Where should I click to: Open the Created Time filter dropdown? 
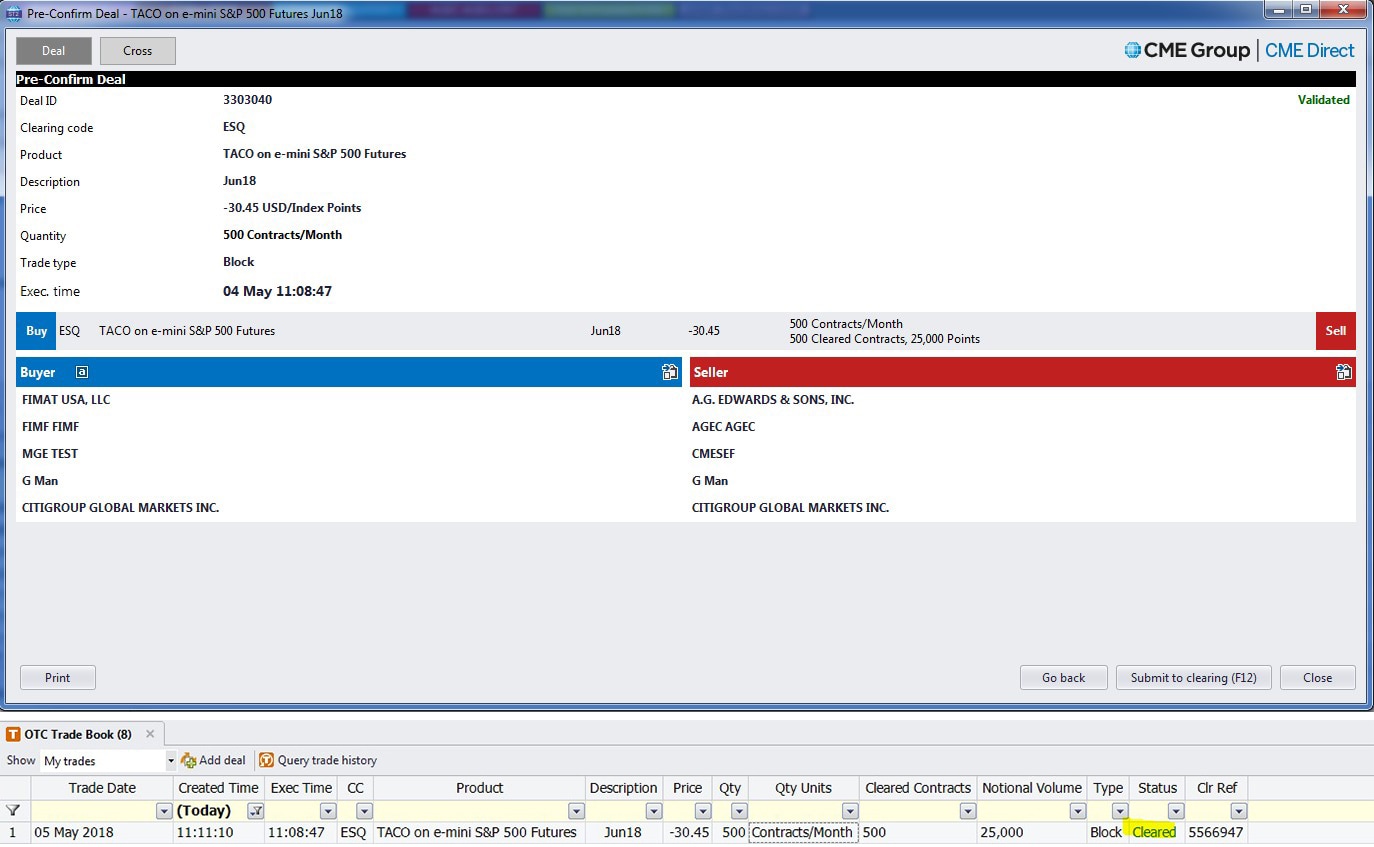(x=256, y=811)
